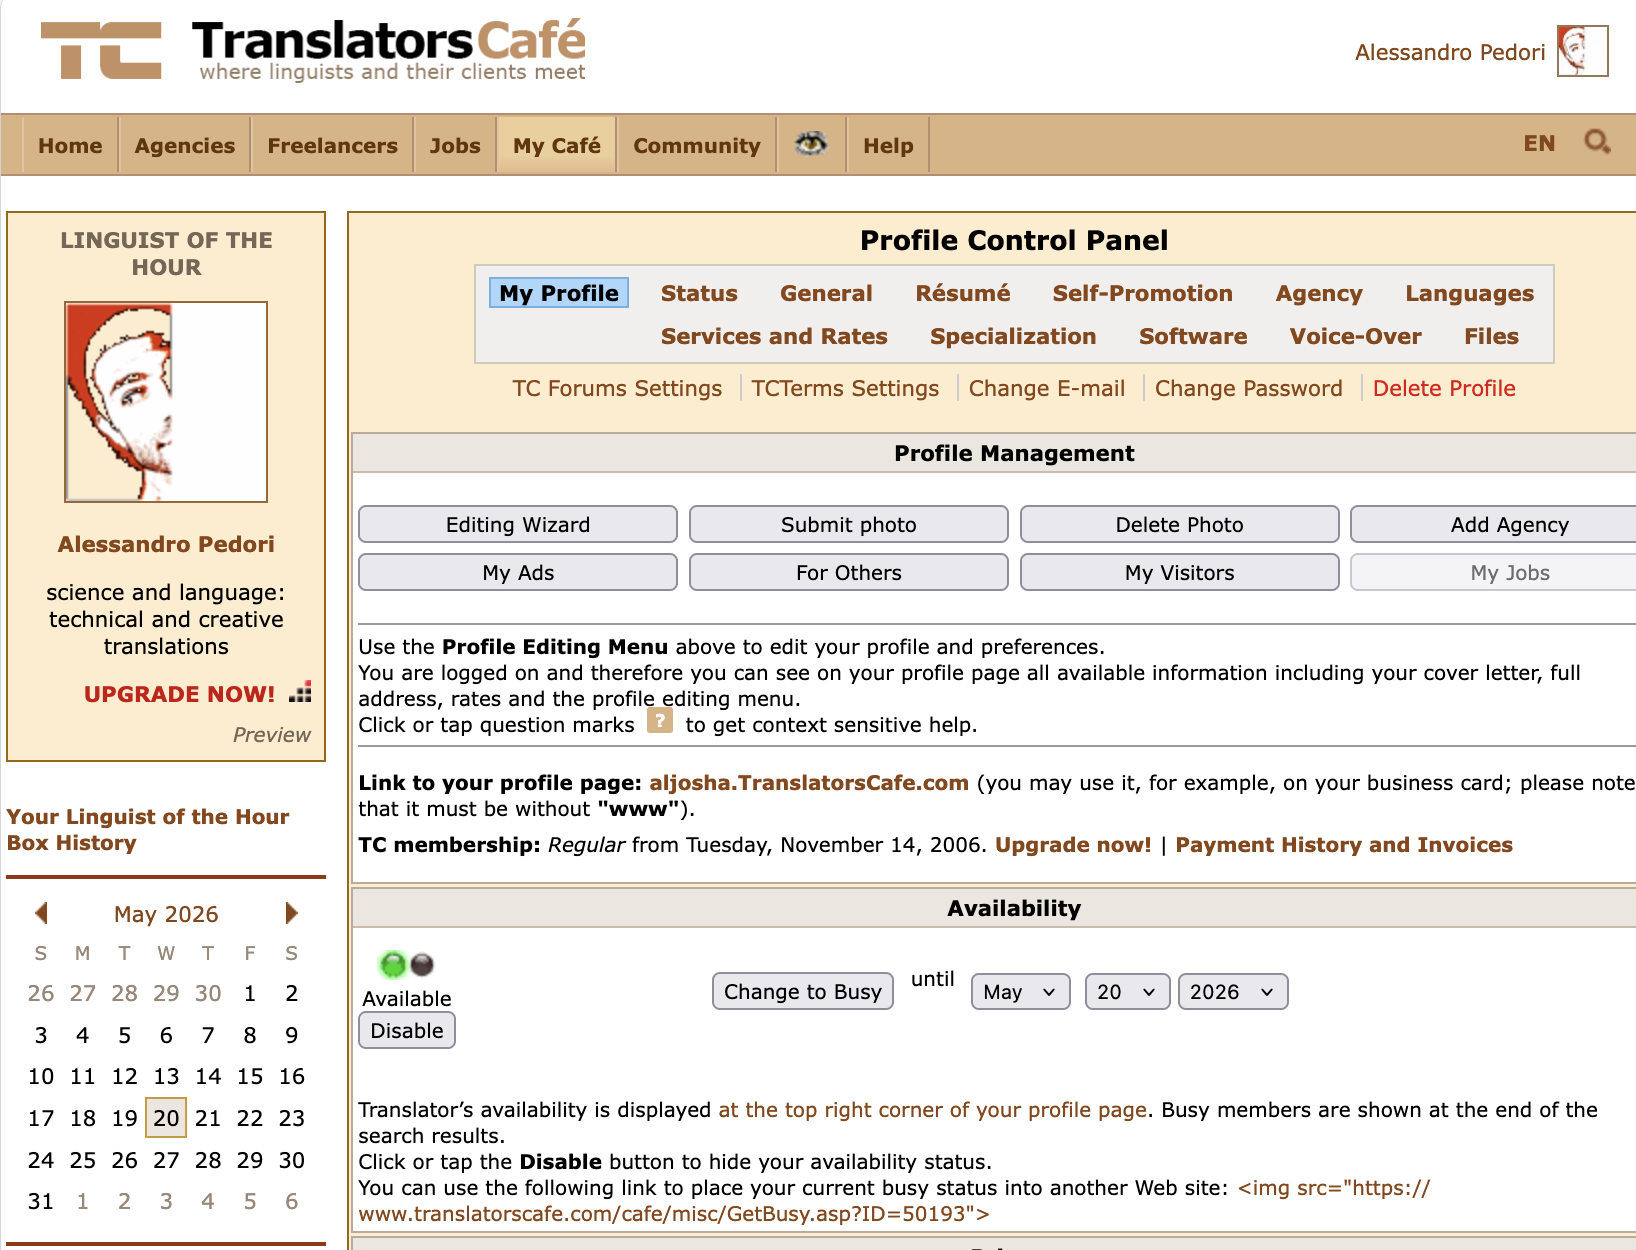Screen dimensions: 1636x1250
Task: Open the My Café menu
Action: 557,146
